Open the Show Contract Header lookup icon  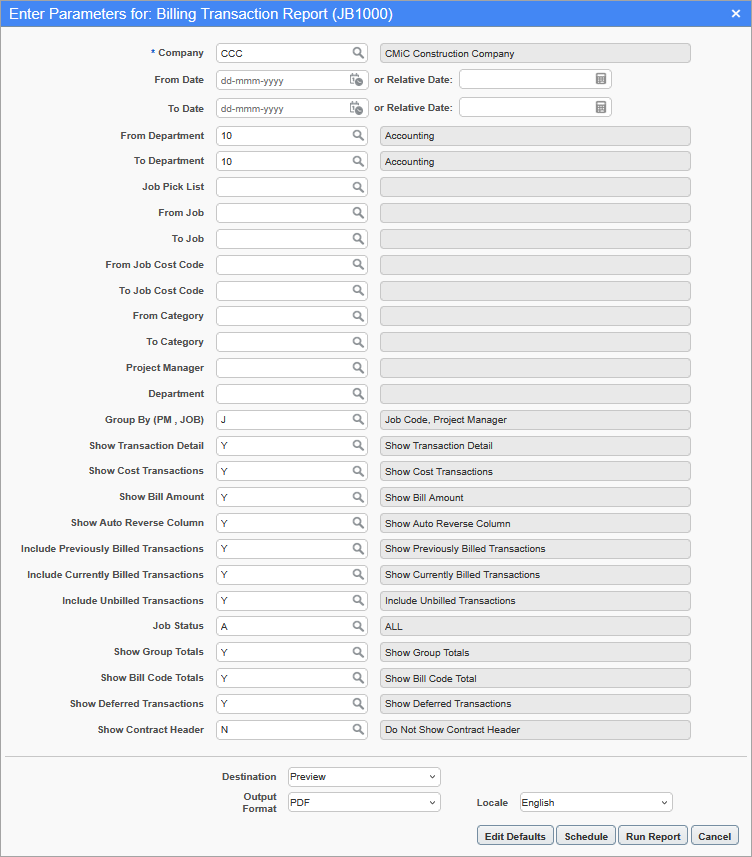click(358, 729)
